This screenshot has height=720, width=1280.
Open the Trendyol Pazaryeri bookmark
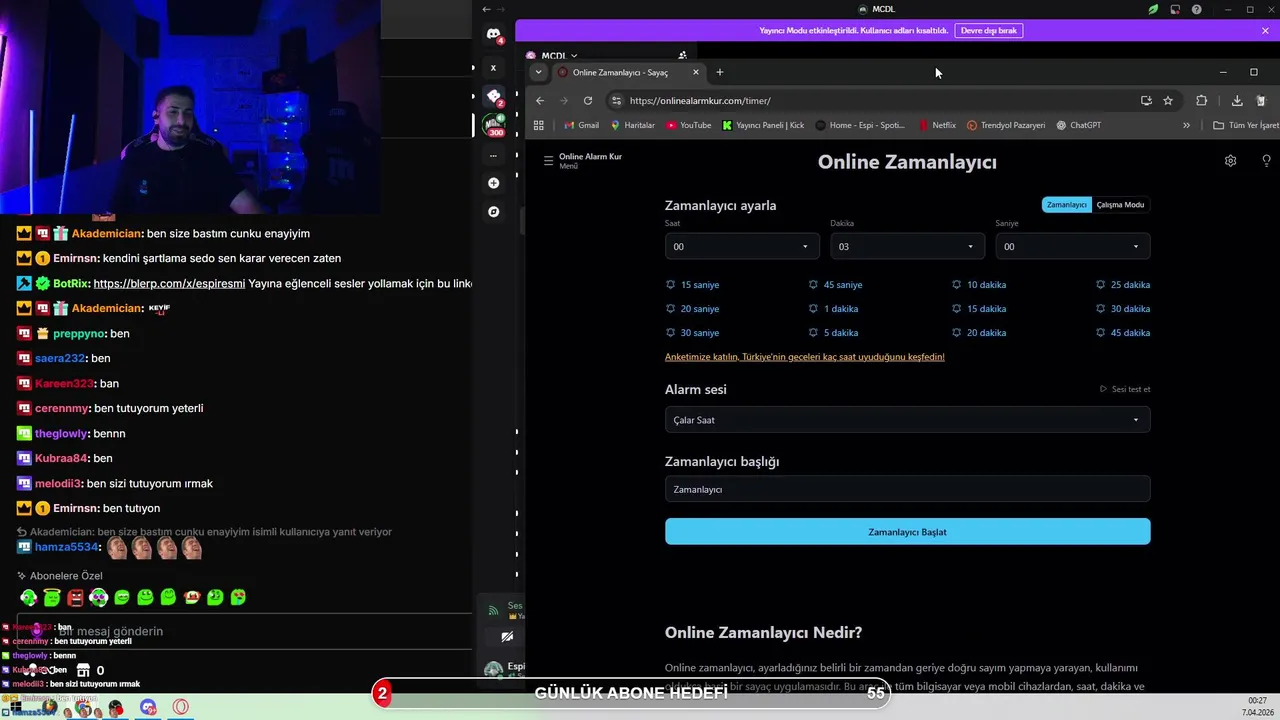[1006, 125]
